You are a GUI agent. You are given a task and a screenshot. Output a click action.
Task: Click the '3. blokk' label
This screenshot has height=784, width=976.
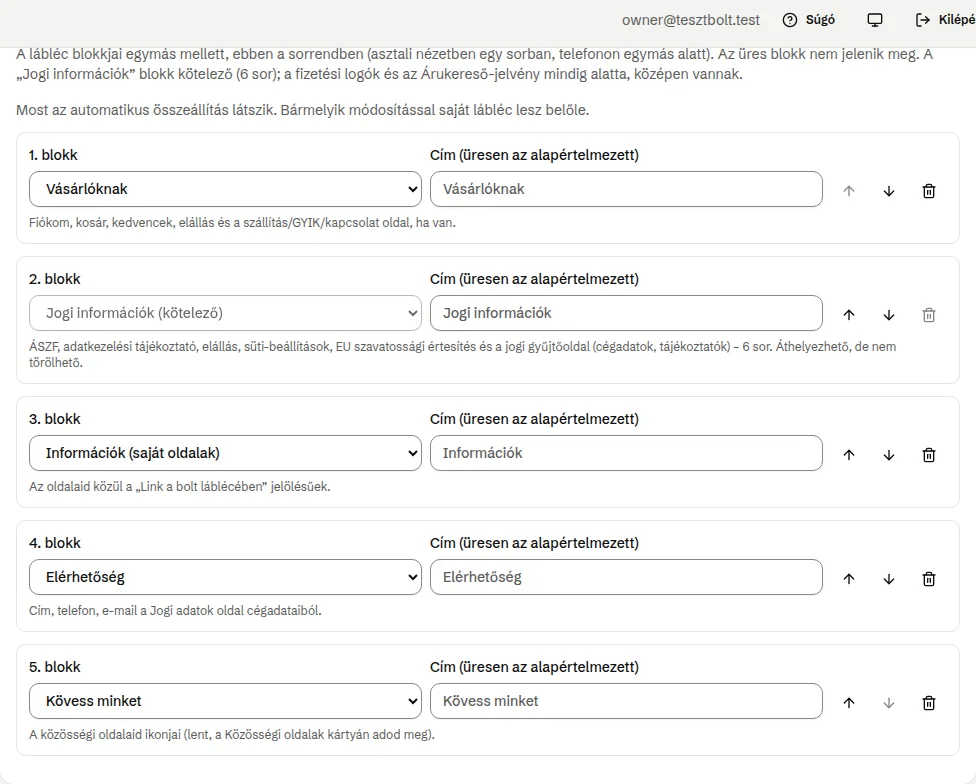coord(55,419)
